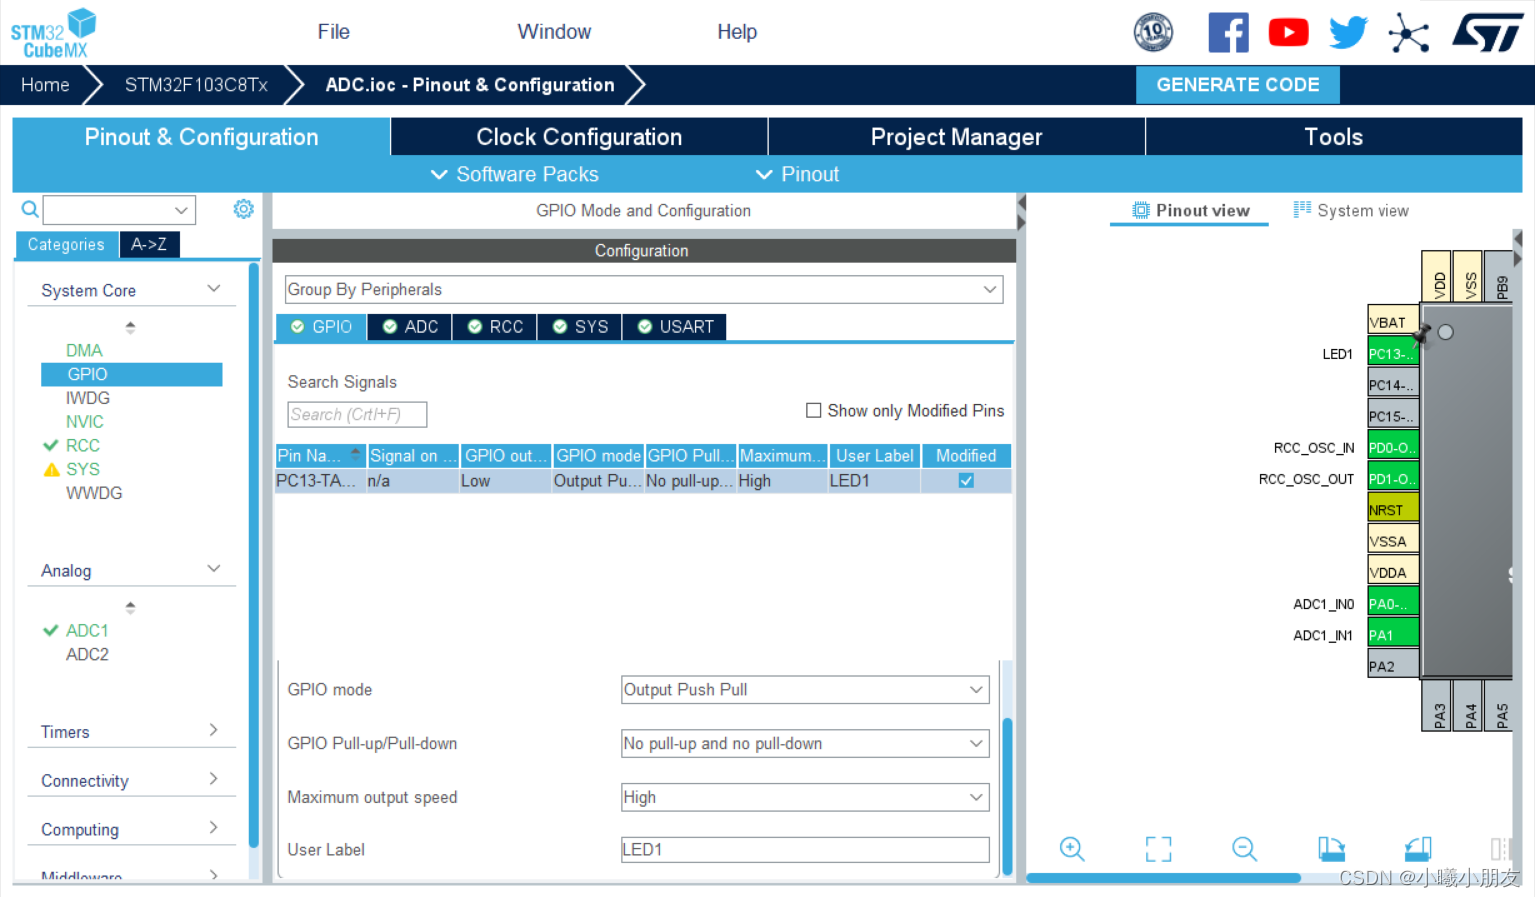Select NVIC in System Core list
This screenshot has height=897, width=1535.
pos(85,421)
